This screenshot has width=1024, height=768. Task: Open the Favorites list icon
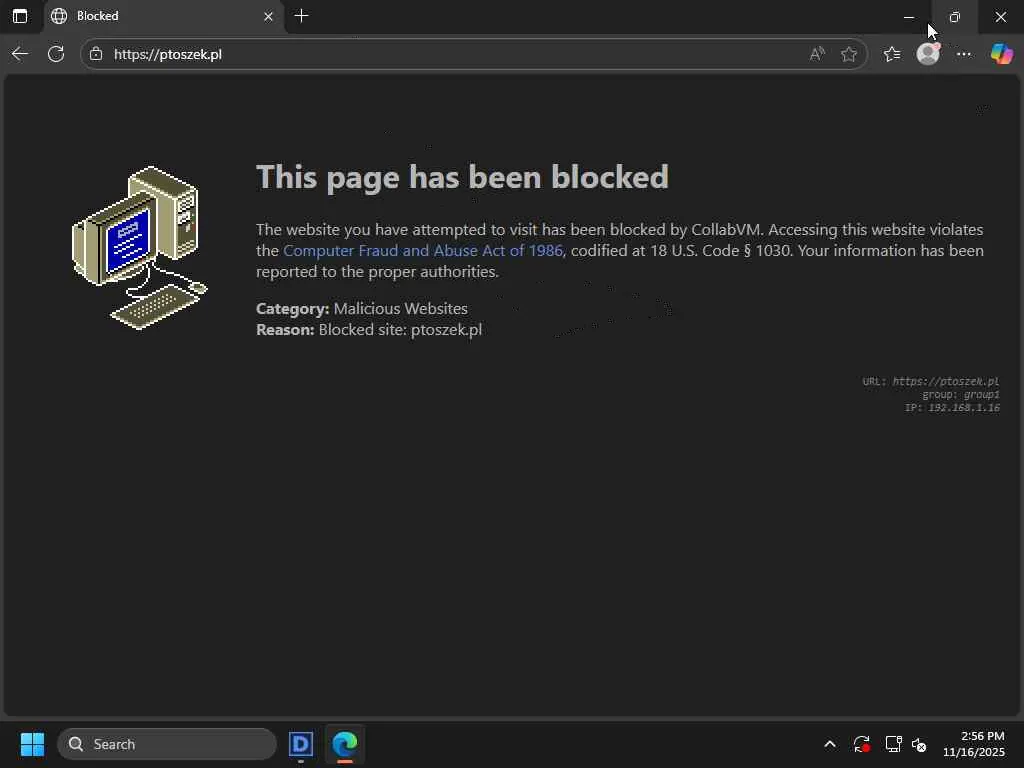point(892,54)
